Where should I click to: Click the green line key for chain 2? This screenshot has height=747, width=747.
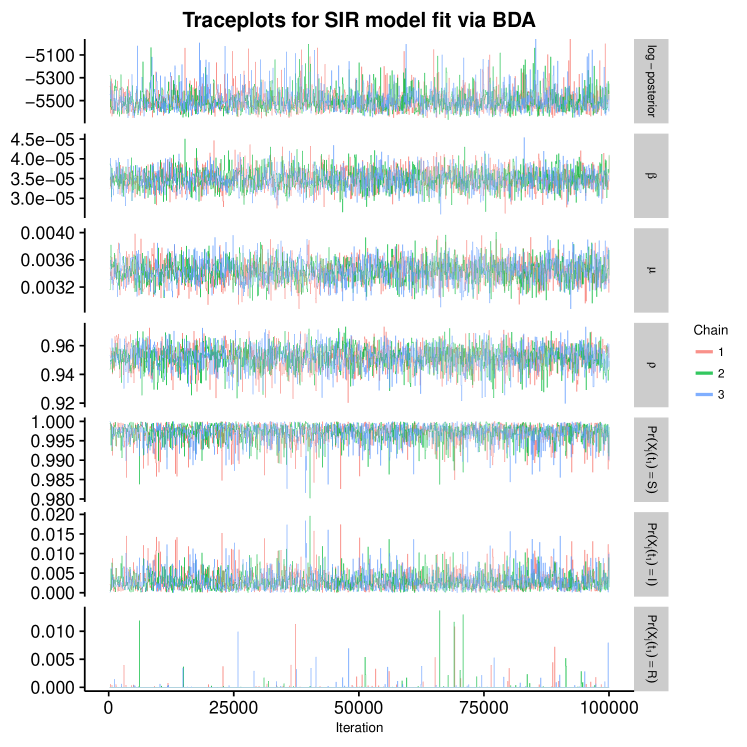704,373
